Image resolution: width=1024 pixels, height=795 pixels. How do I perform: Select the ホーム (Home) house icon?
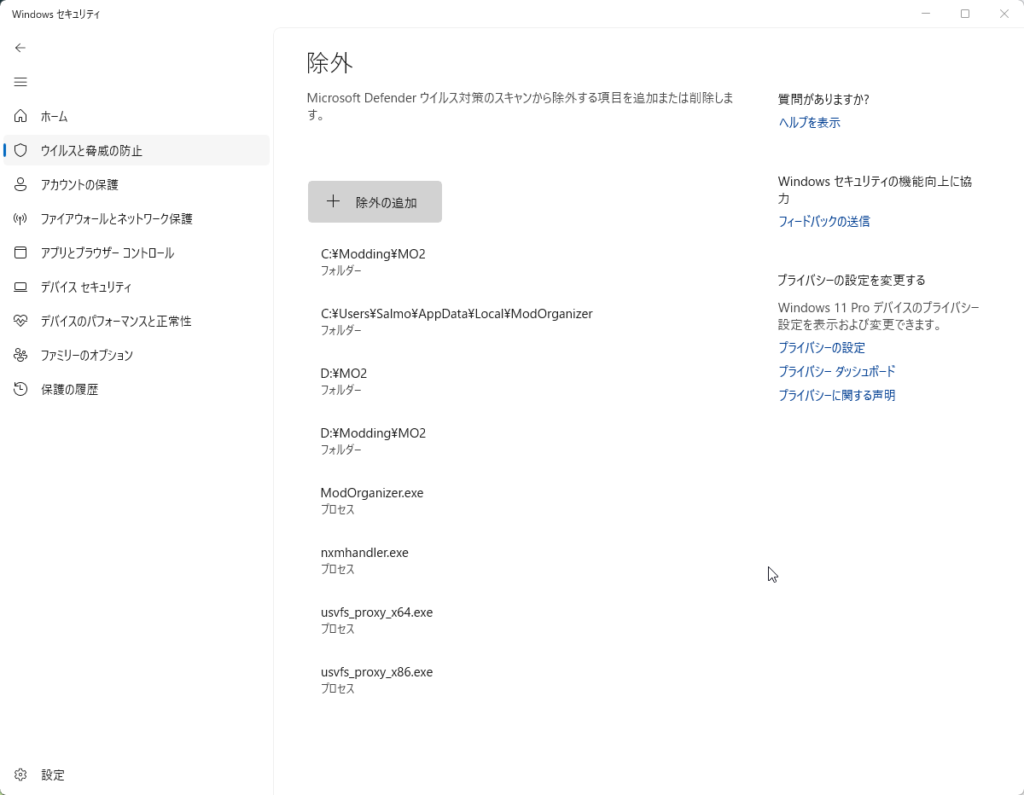20,116
